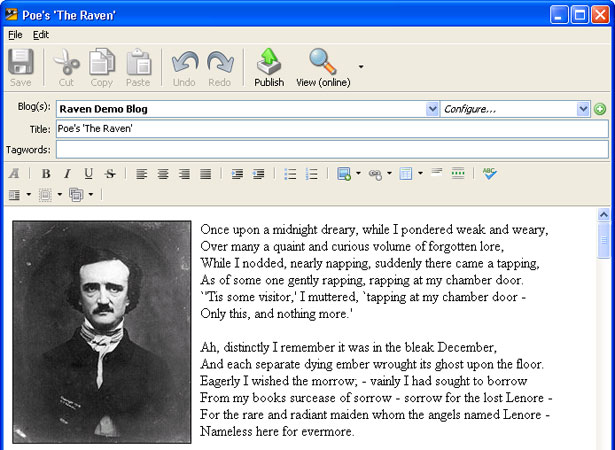This screenshot has height=450, width=615.
Task: Click the green add blog icon
Action: click(x=600, y=109)
